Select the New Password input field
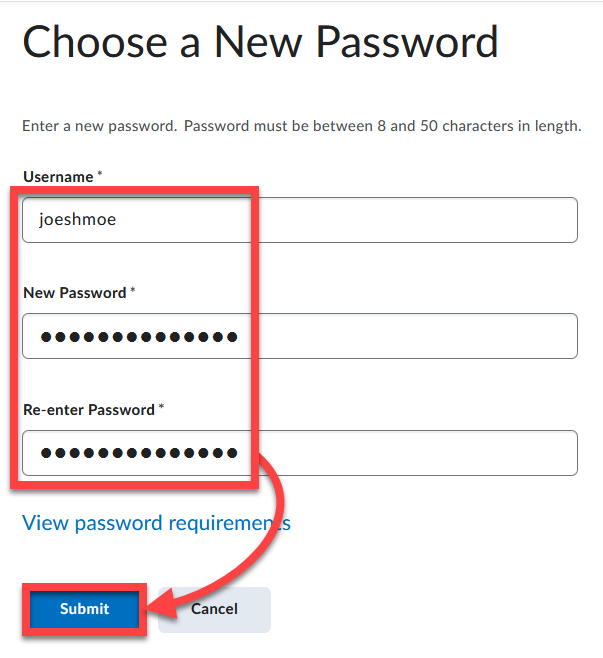 [x=300, y=336]
